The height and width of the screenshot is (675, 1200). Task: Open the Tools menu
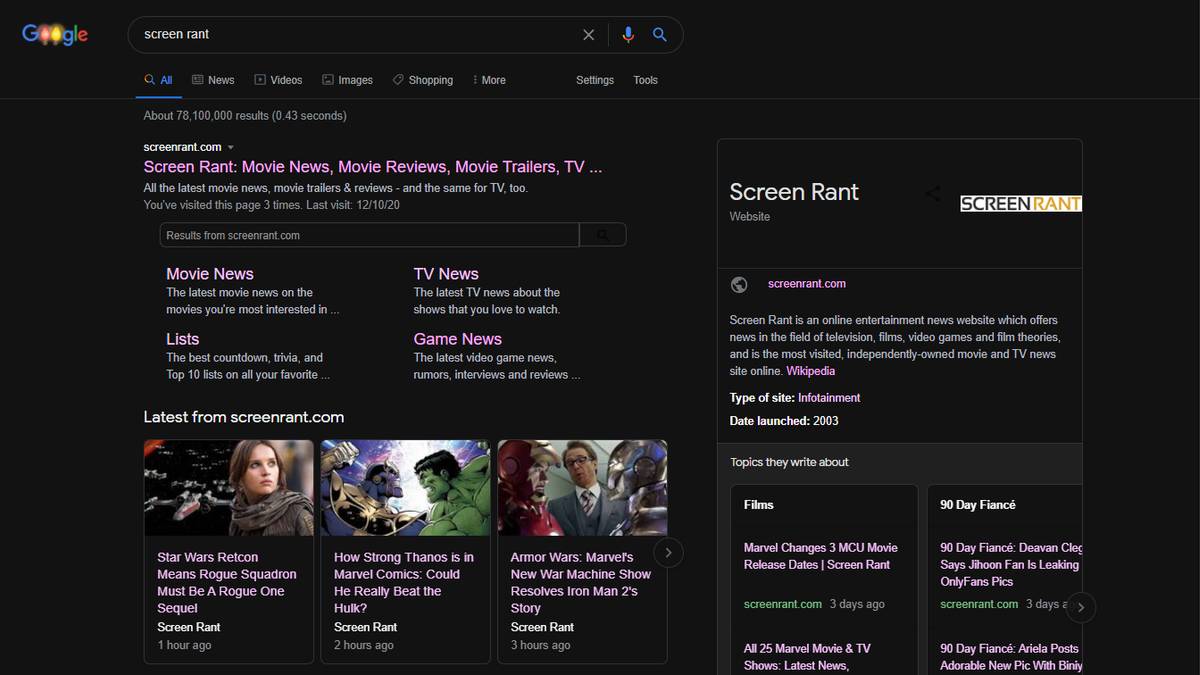(645, 80)
